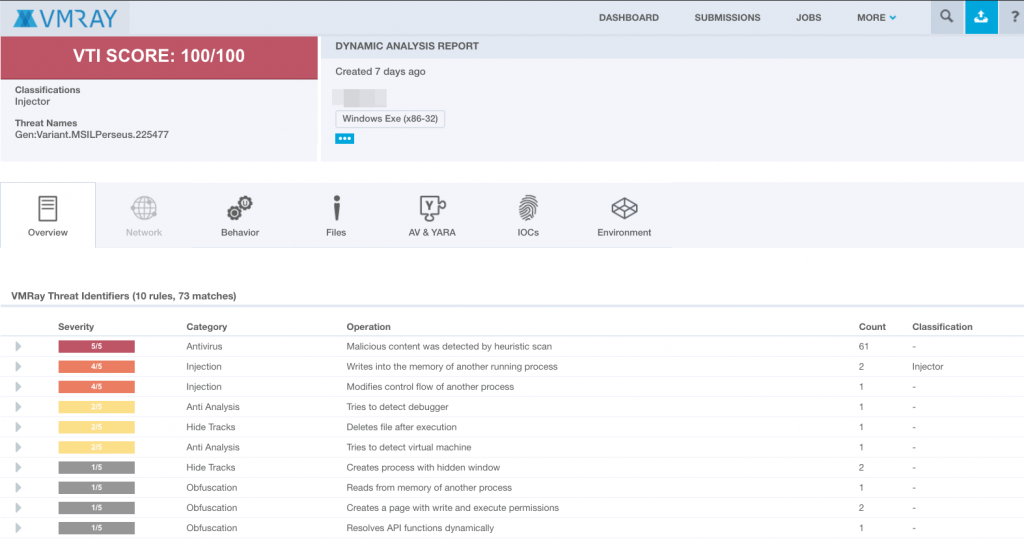Click the Severity column header
The width and height of the screenshot is (1024, 548).
pyautogui.click(x=76, y=327)
